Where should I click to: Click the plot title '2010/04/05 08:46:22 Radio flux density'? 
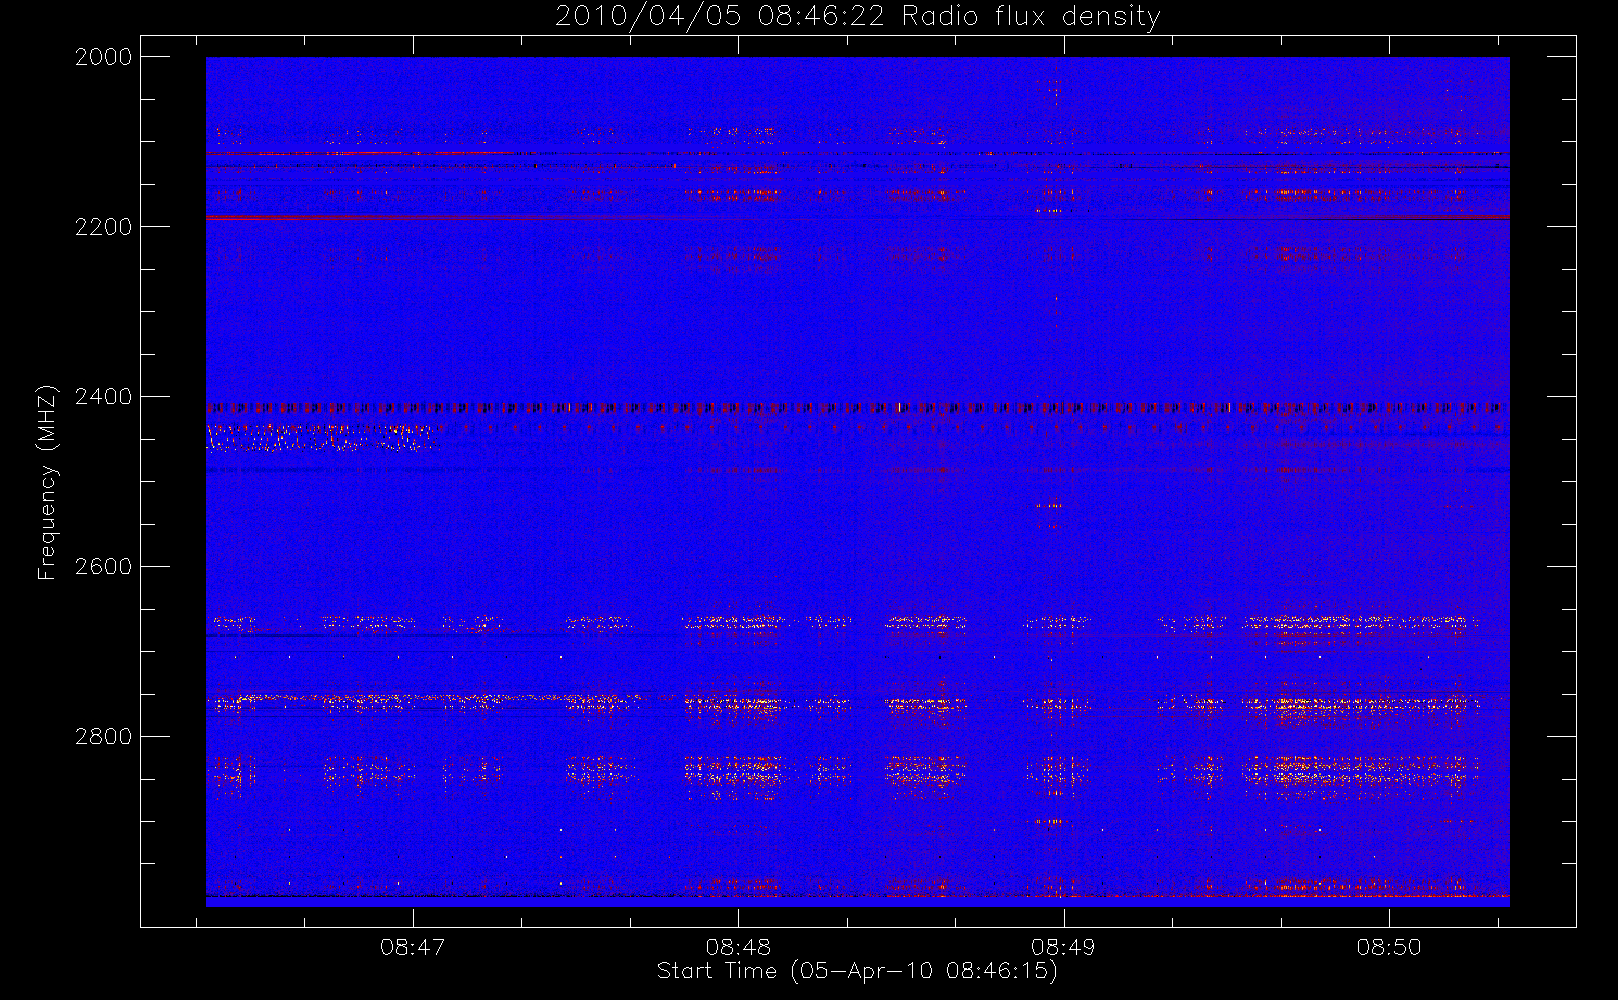click(858, 17)
